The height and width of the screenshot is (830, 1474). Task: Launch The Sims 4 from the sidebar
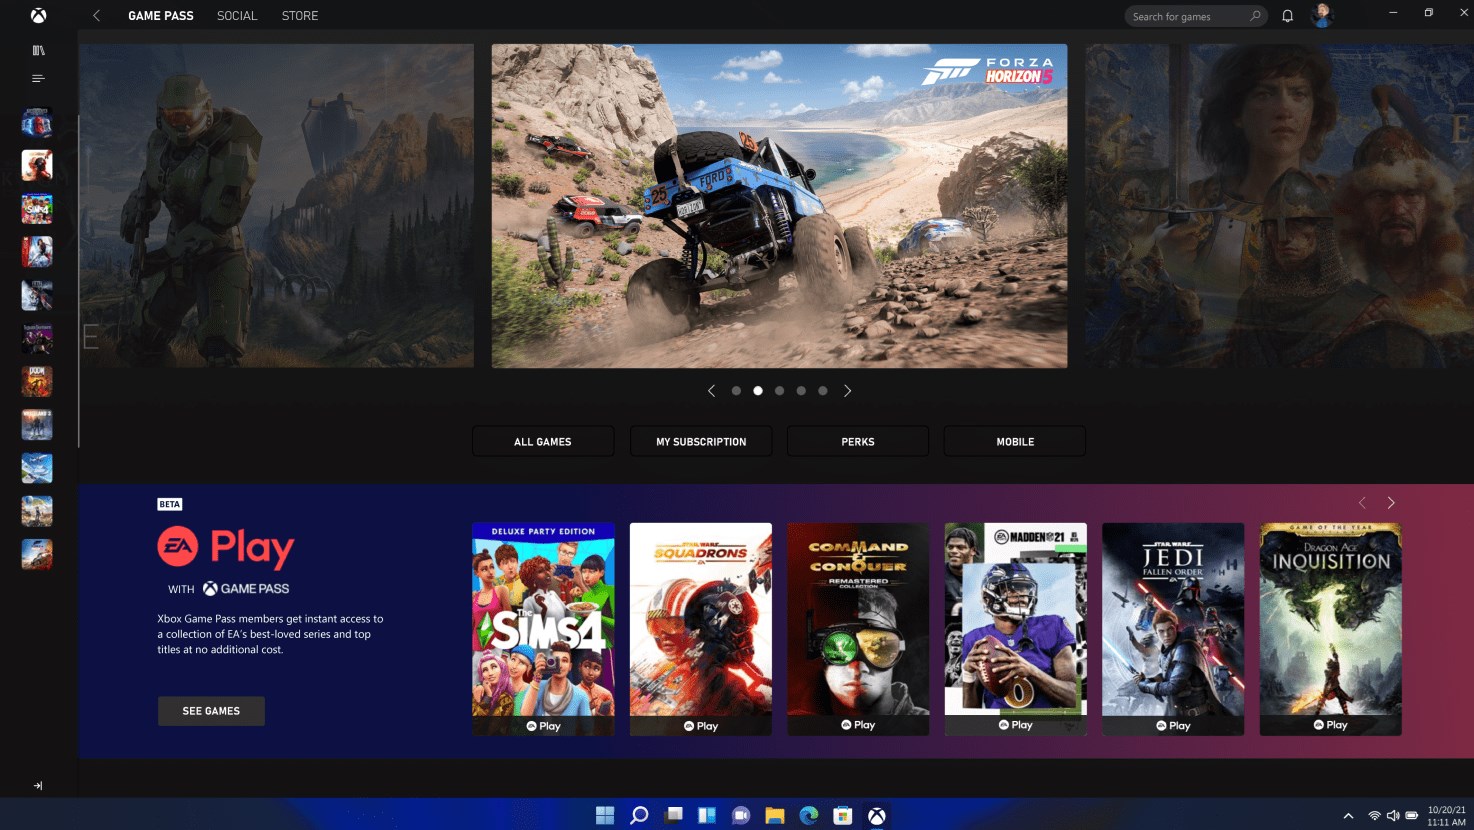coord(37,208)
